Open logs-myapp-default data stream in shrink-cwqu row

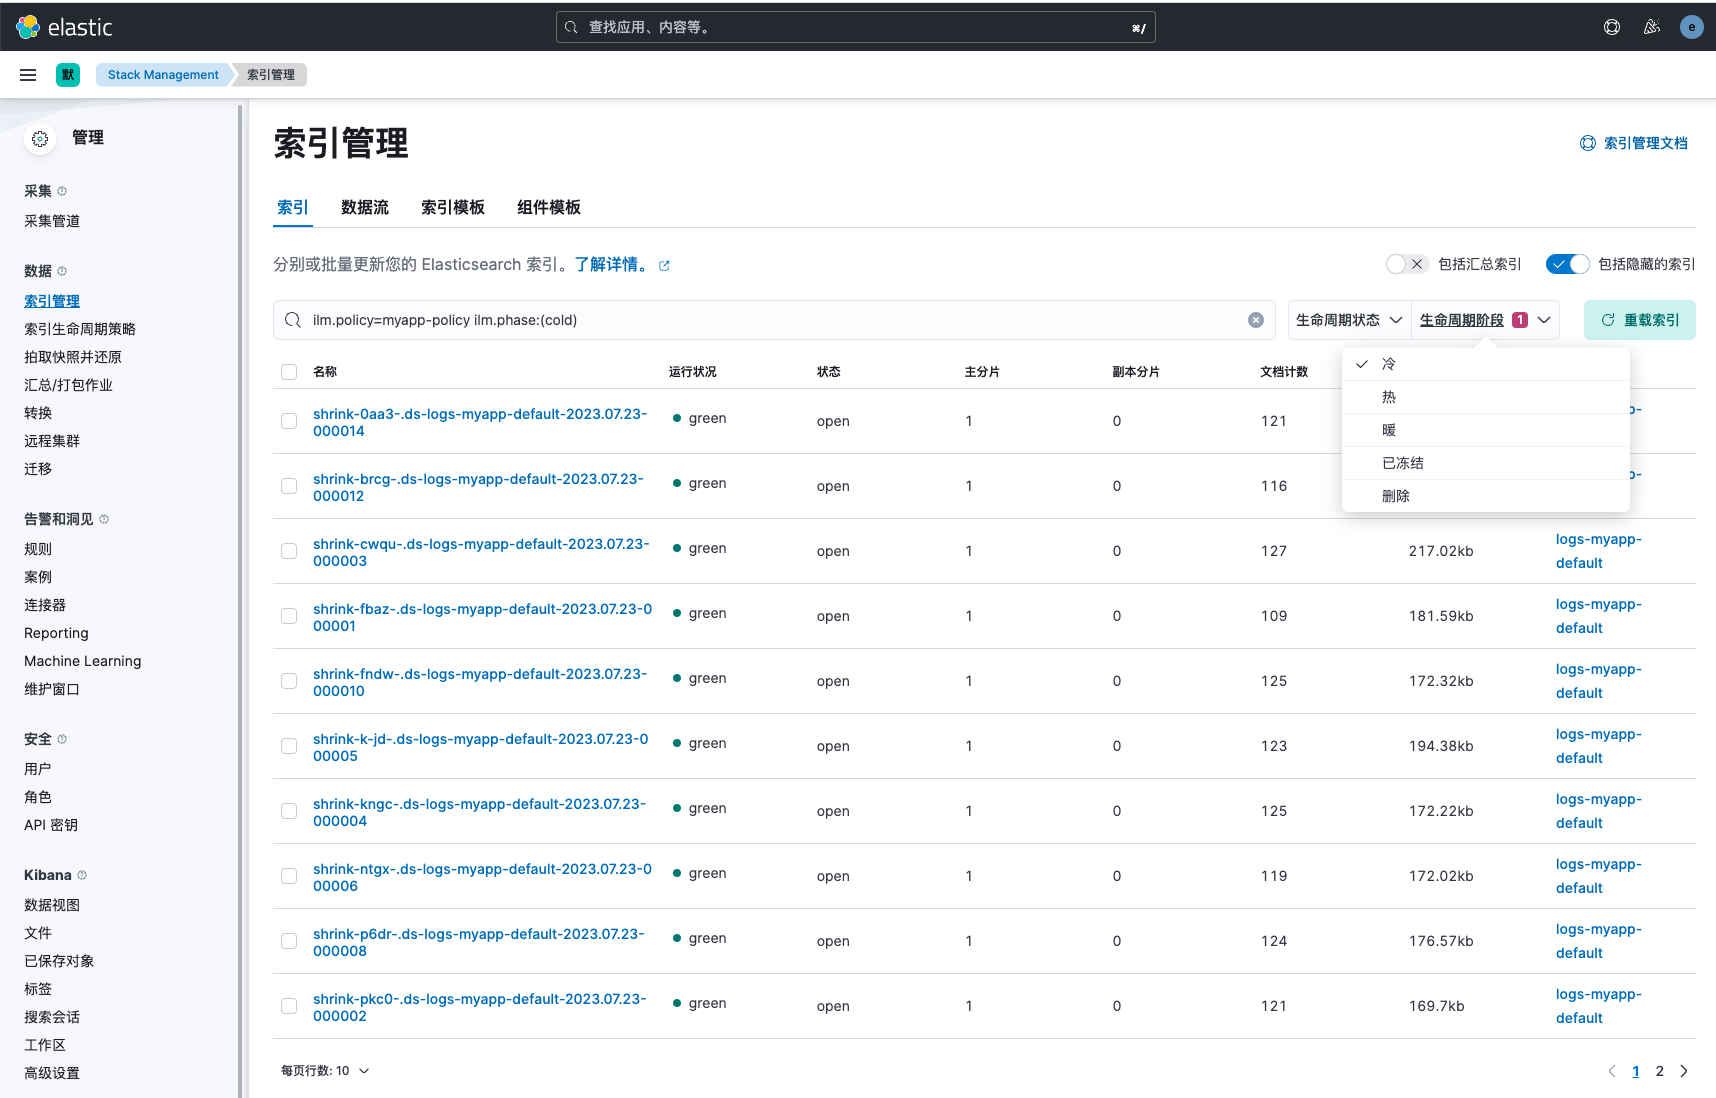coord(1598,551)
